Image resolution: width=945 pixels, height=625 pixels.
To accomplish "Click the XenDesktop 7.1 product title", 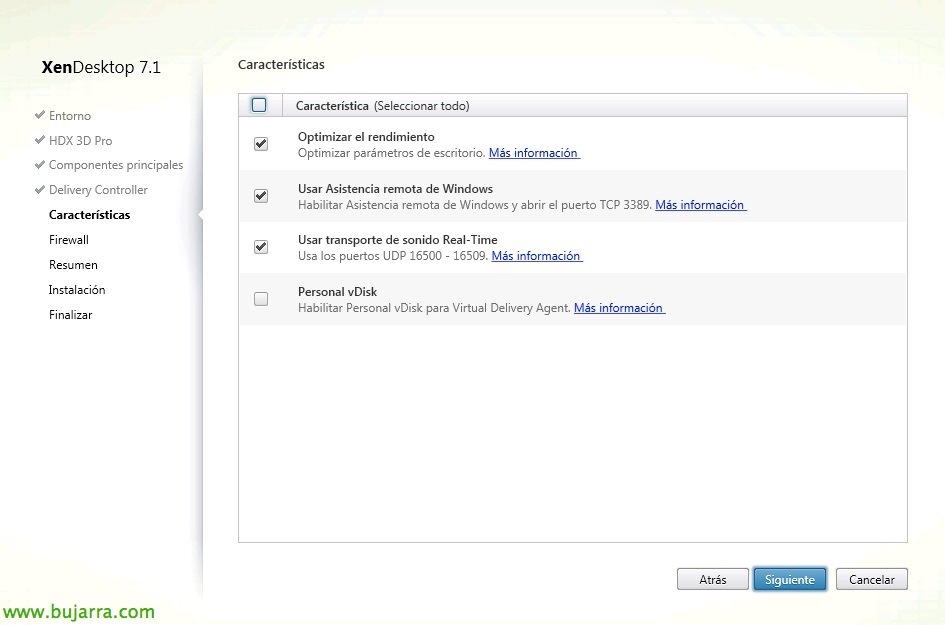I will [101, 67].
